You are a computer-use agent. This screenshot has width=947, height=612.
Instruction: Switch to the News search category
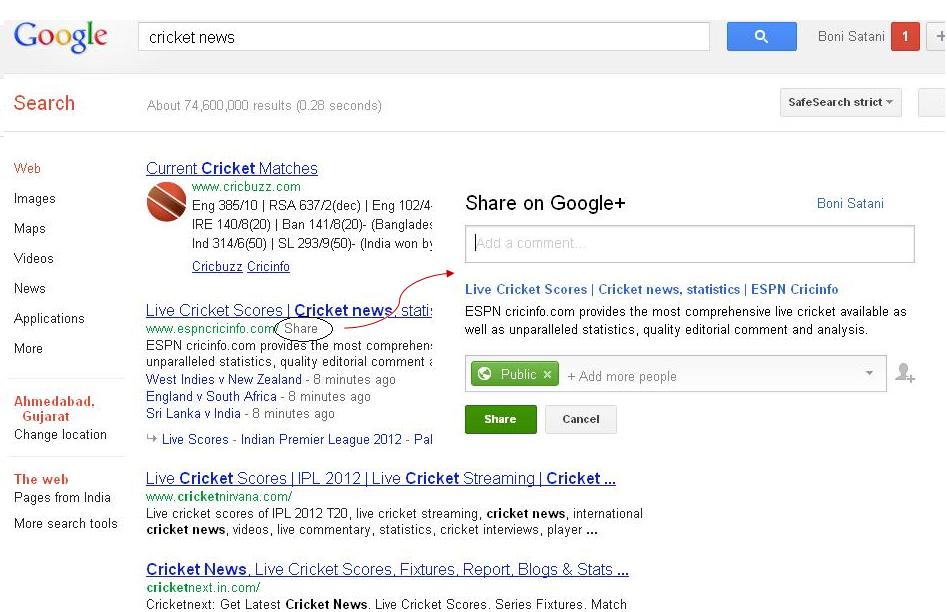pyautogui.click(x=30, y=289)
